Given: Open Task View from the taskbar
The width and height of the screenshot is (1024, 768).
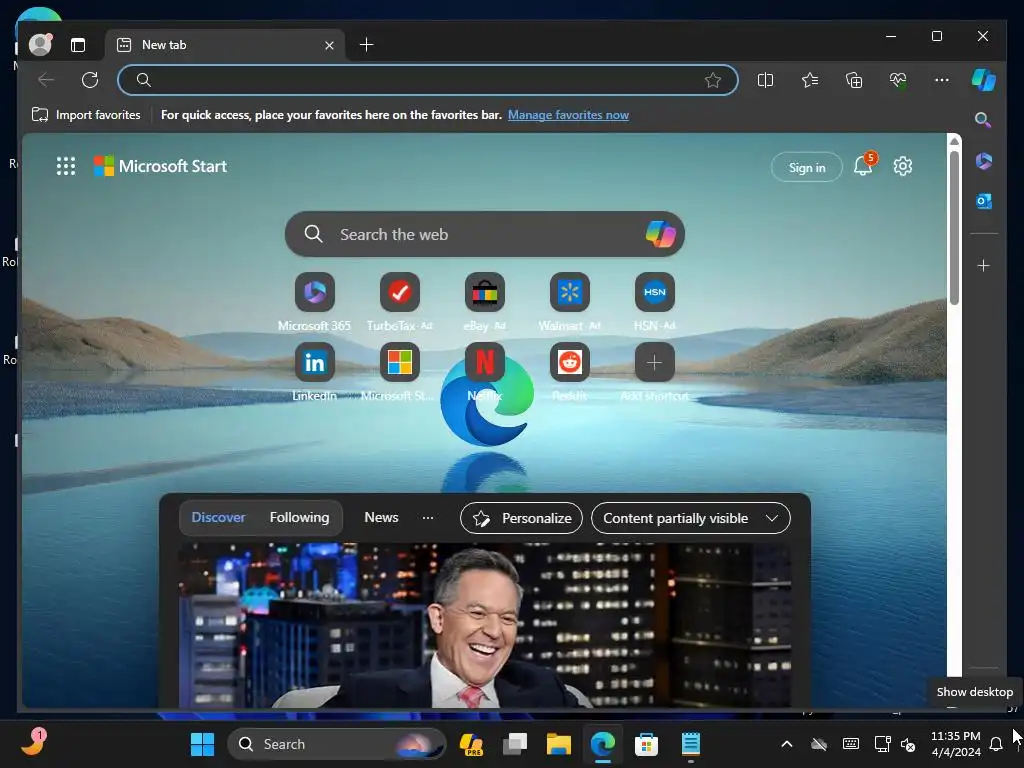Looking at the screenshot, I should (515, 744).
